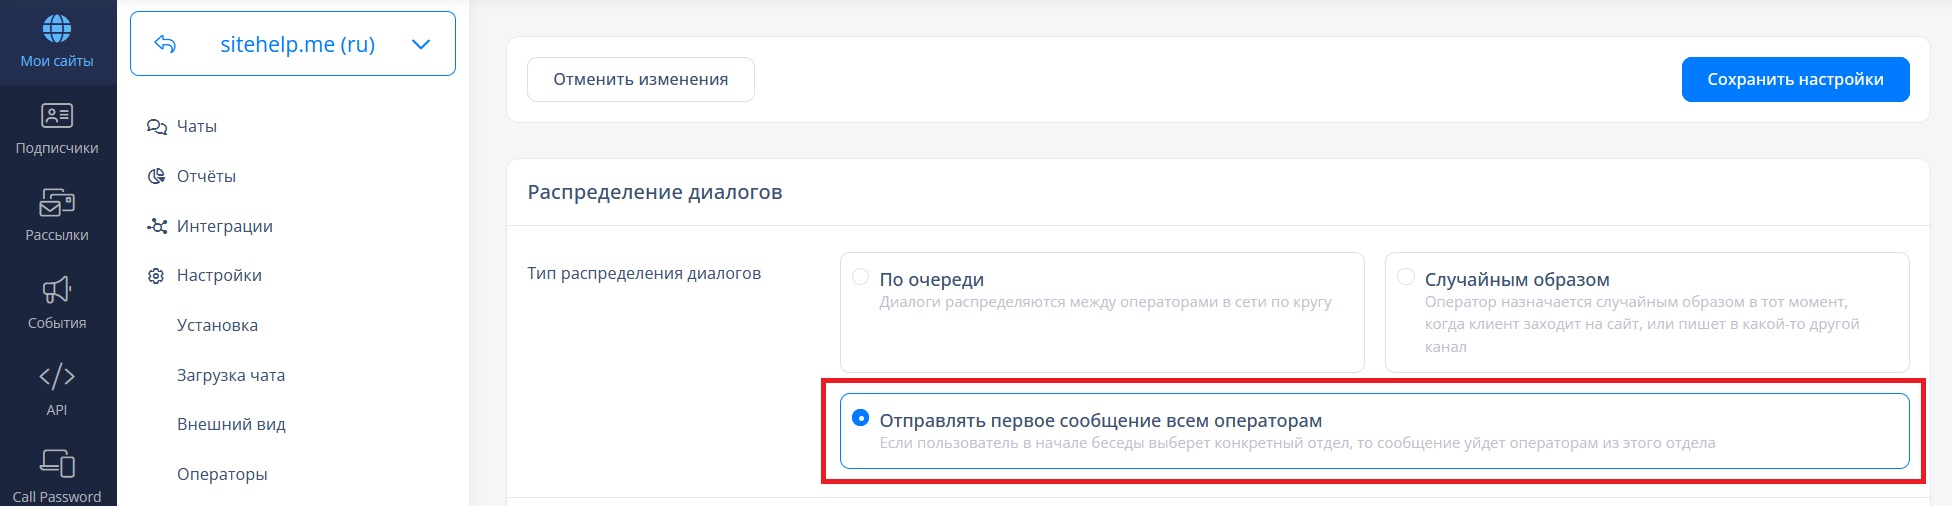Screen dimensions: 1952x506
Task: Open События megaphone icon
Action: coord(57,291)
